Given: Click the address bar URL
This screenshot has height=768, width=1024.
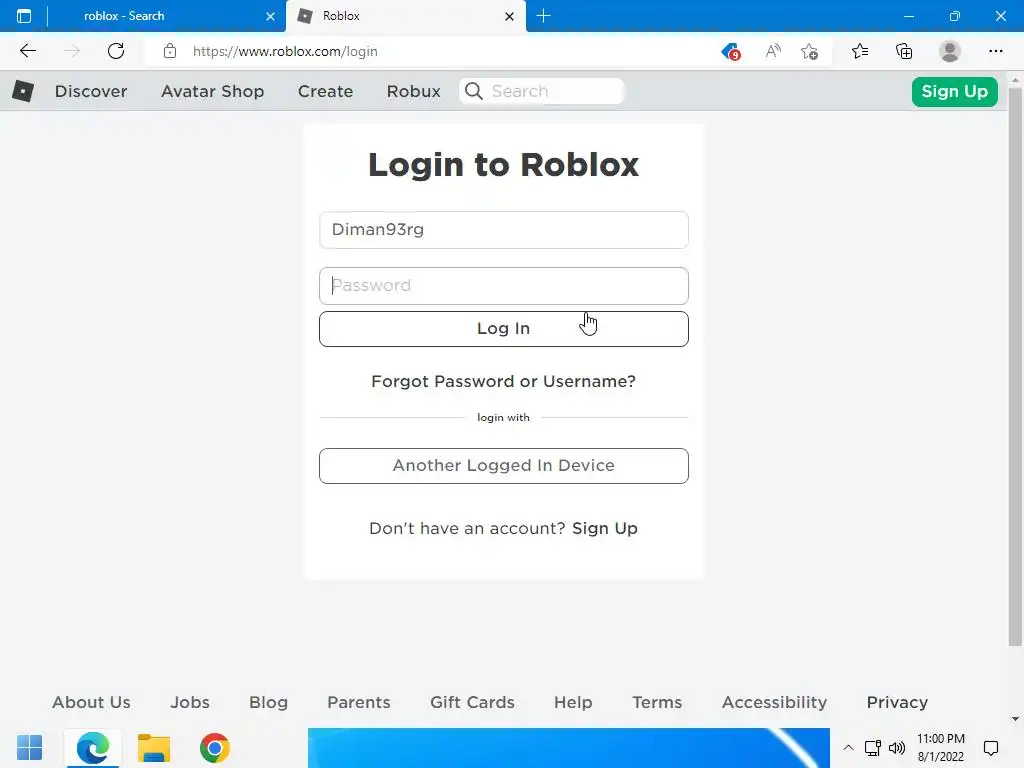Looking at the screenshot, I should tap(285, 51).
